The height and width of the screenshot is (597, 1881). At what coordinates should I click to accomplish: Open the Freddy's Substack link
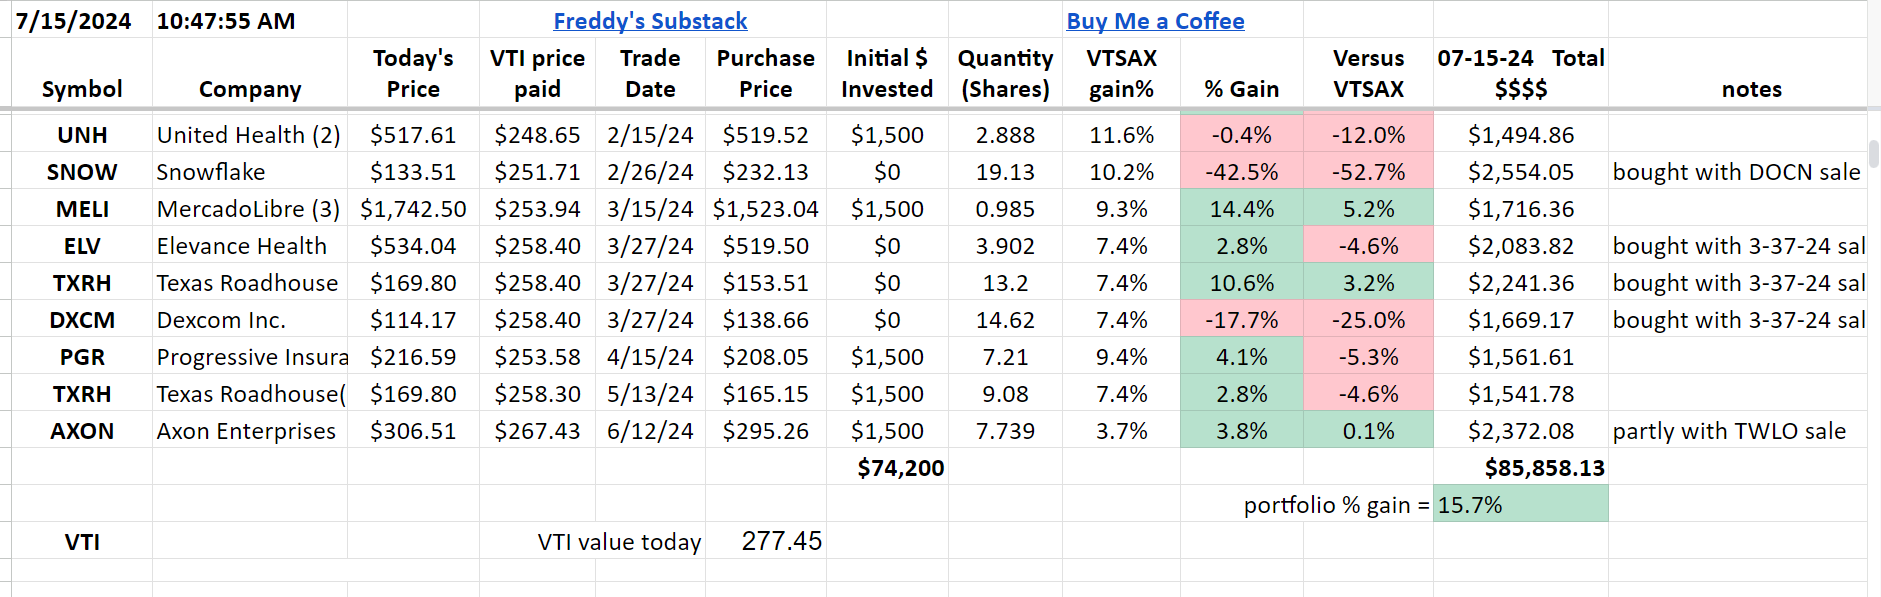pyautogui.click(x=650, y=21)
